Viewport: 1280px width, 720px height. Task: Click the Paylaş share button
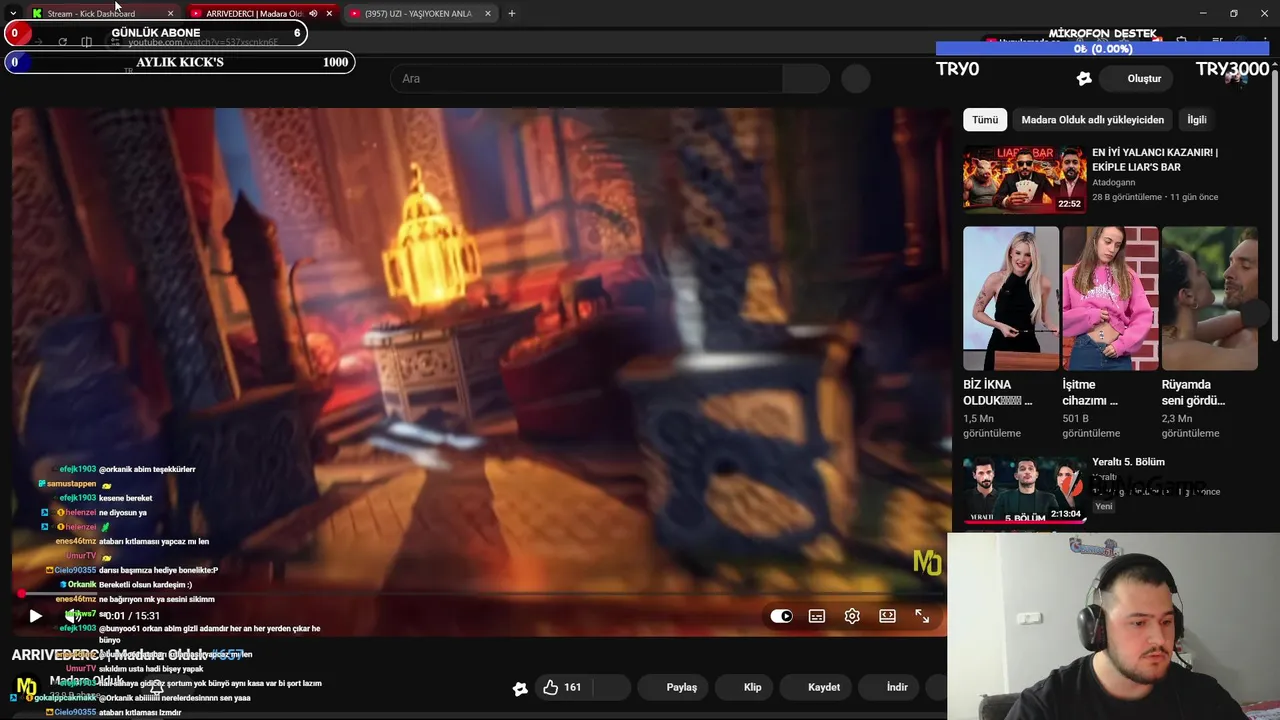(681, 687)
